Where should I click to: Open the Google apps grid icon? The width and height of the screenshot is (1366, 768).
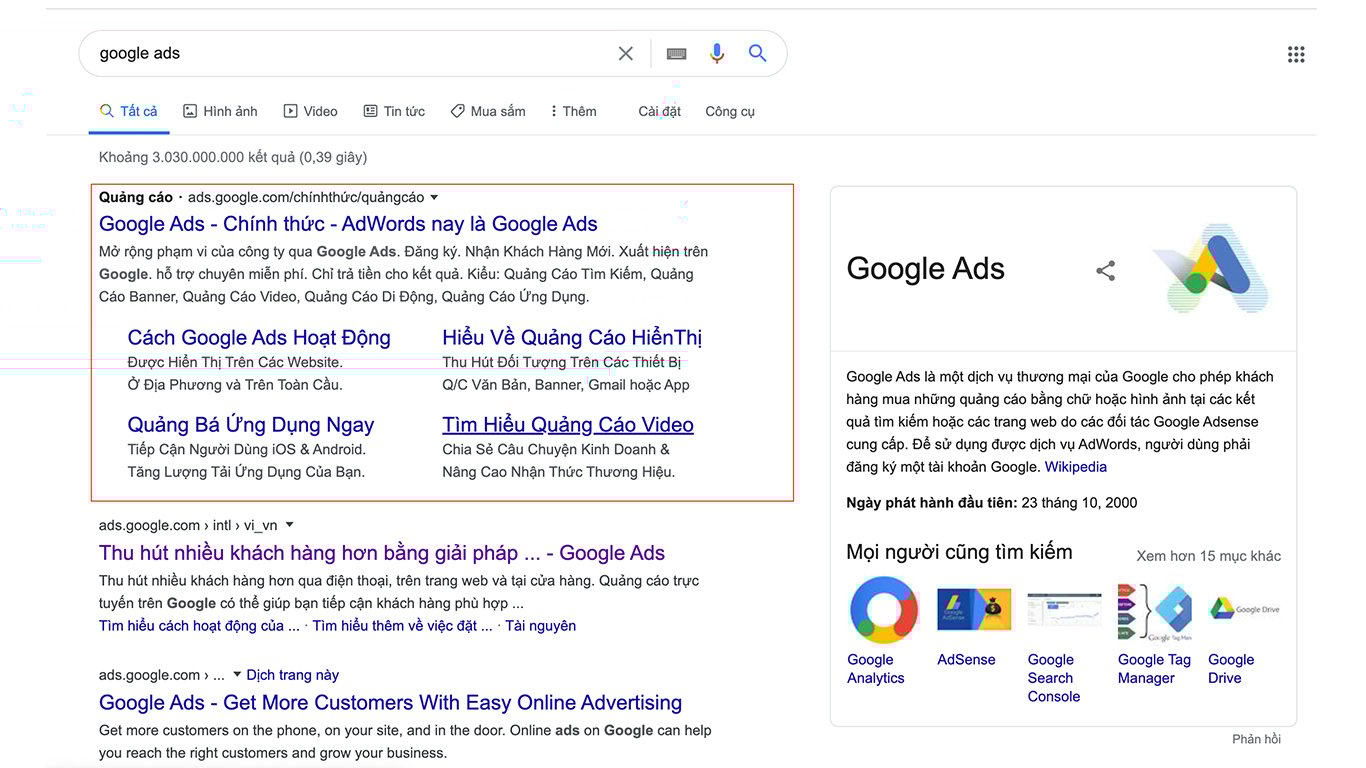pos(1296,53)
